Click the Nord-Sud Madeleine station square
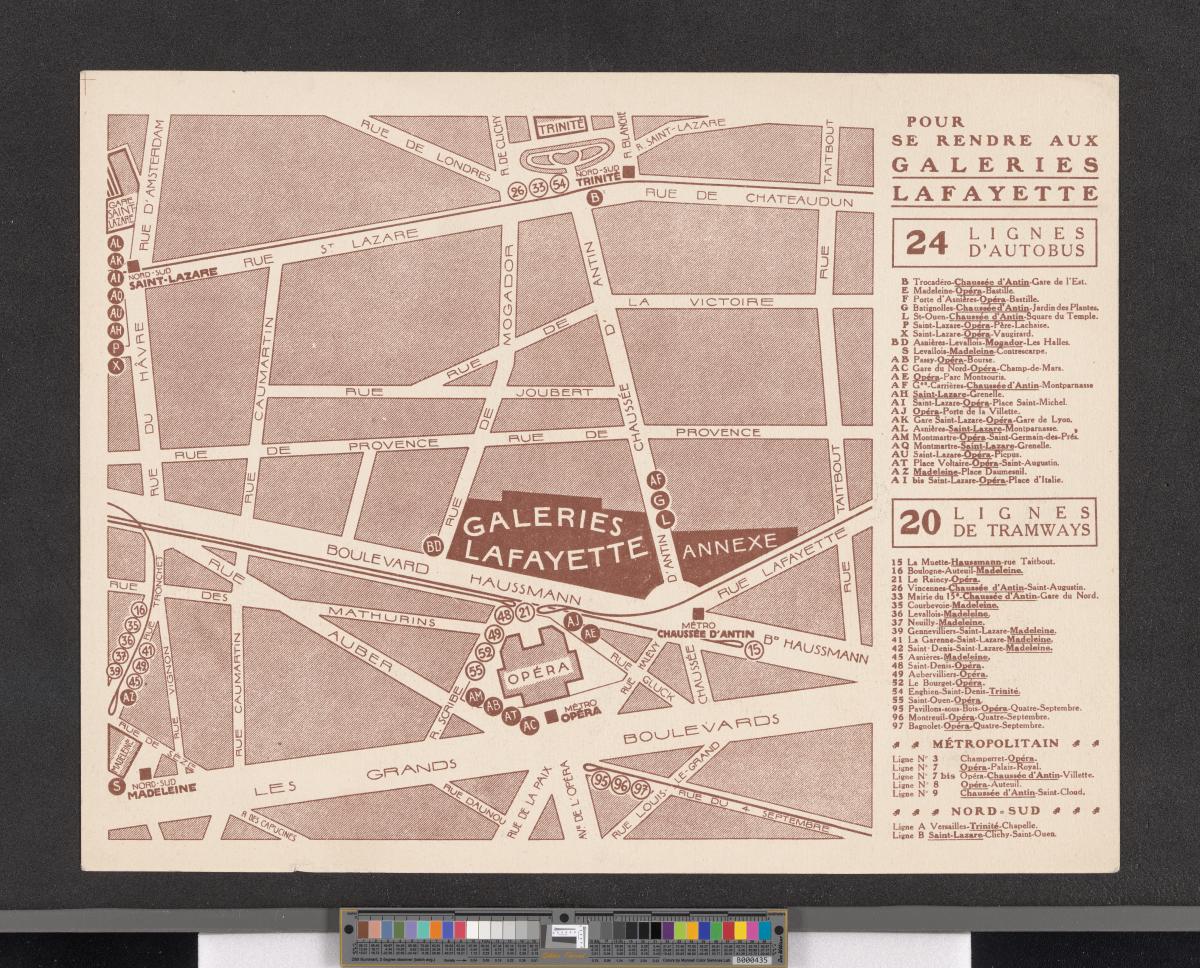The width and height of the screenshot is (1200, 968). (x=146, y=773)
